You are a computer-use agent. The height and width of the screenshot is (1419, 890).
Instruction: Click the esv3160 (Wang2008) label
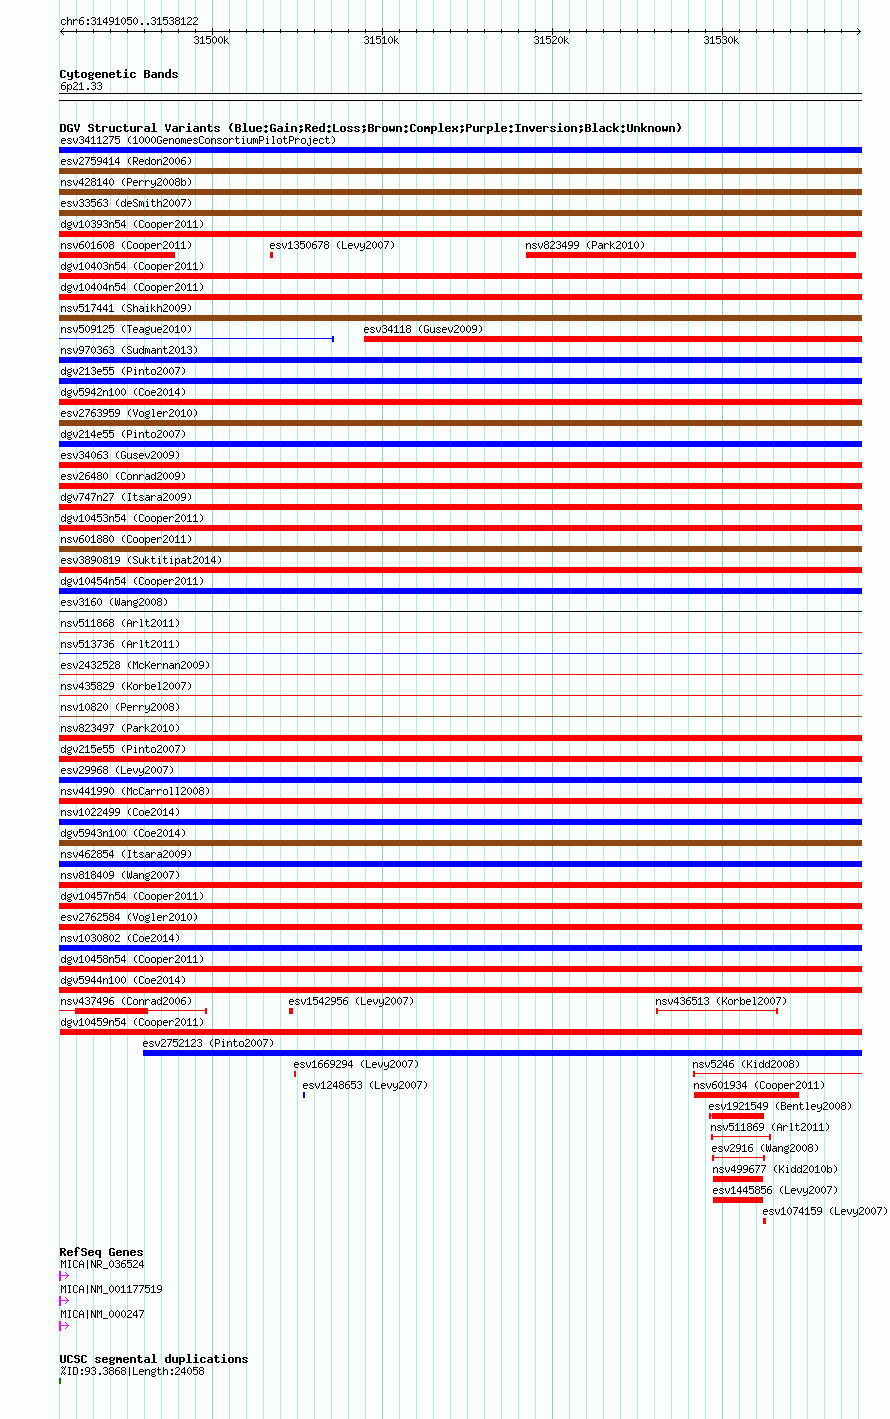click(114, 602)
